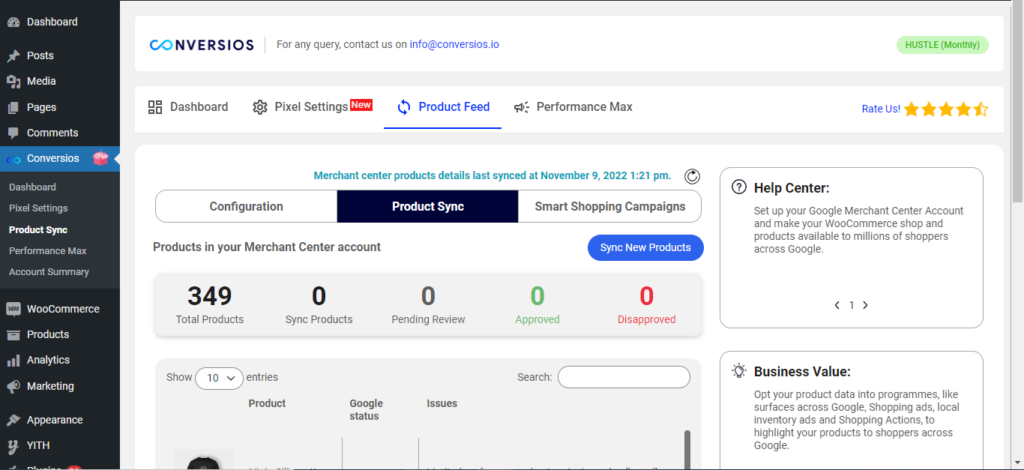Click the Pending Review count
The width and height of the screenshot is (1024, 470).
pos(428,296)
